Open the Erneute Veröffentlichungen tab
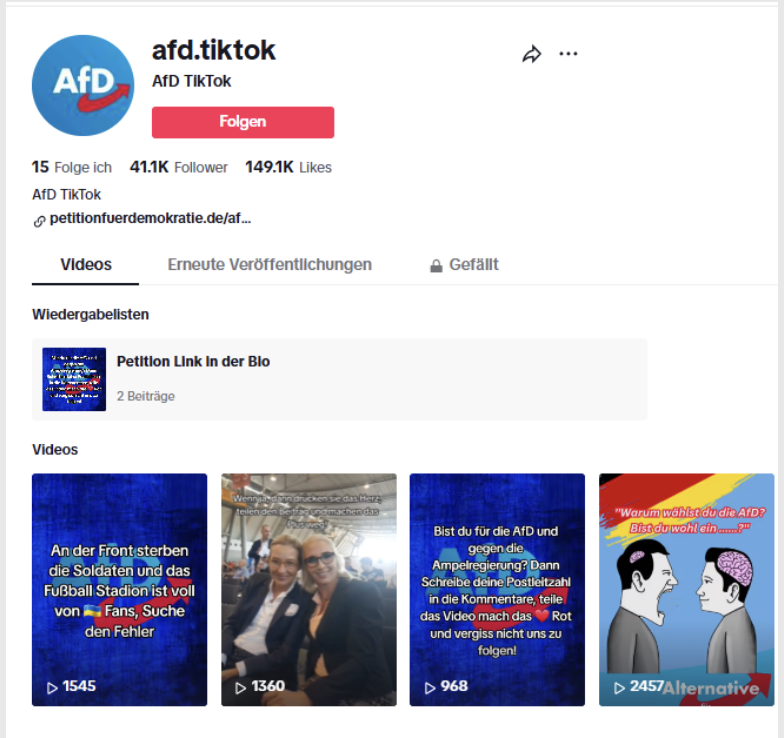784x738 pixels. (270, 264)
